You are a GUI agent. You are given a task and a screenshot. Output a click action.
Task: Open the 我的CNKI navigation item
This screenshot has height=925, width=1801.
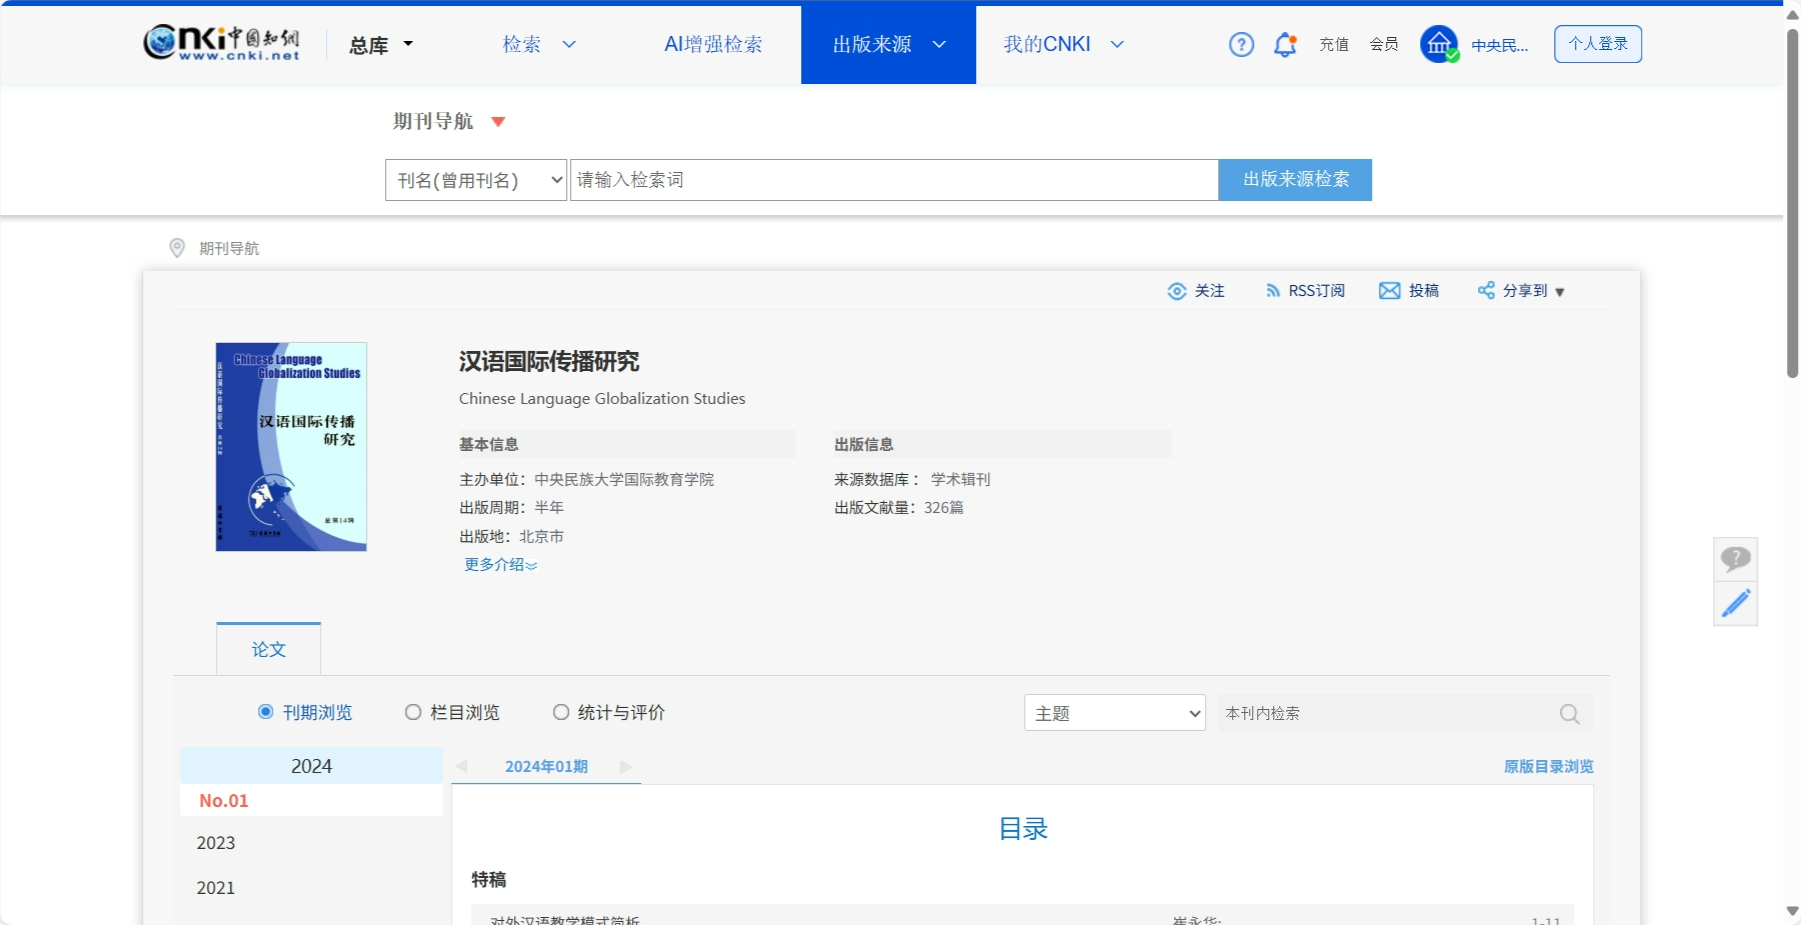click(1047, 44)
